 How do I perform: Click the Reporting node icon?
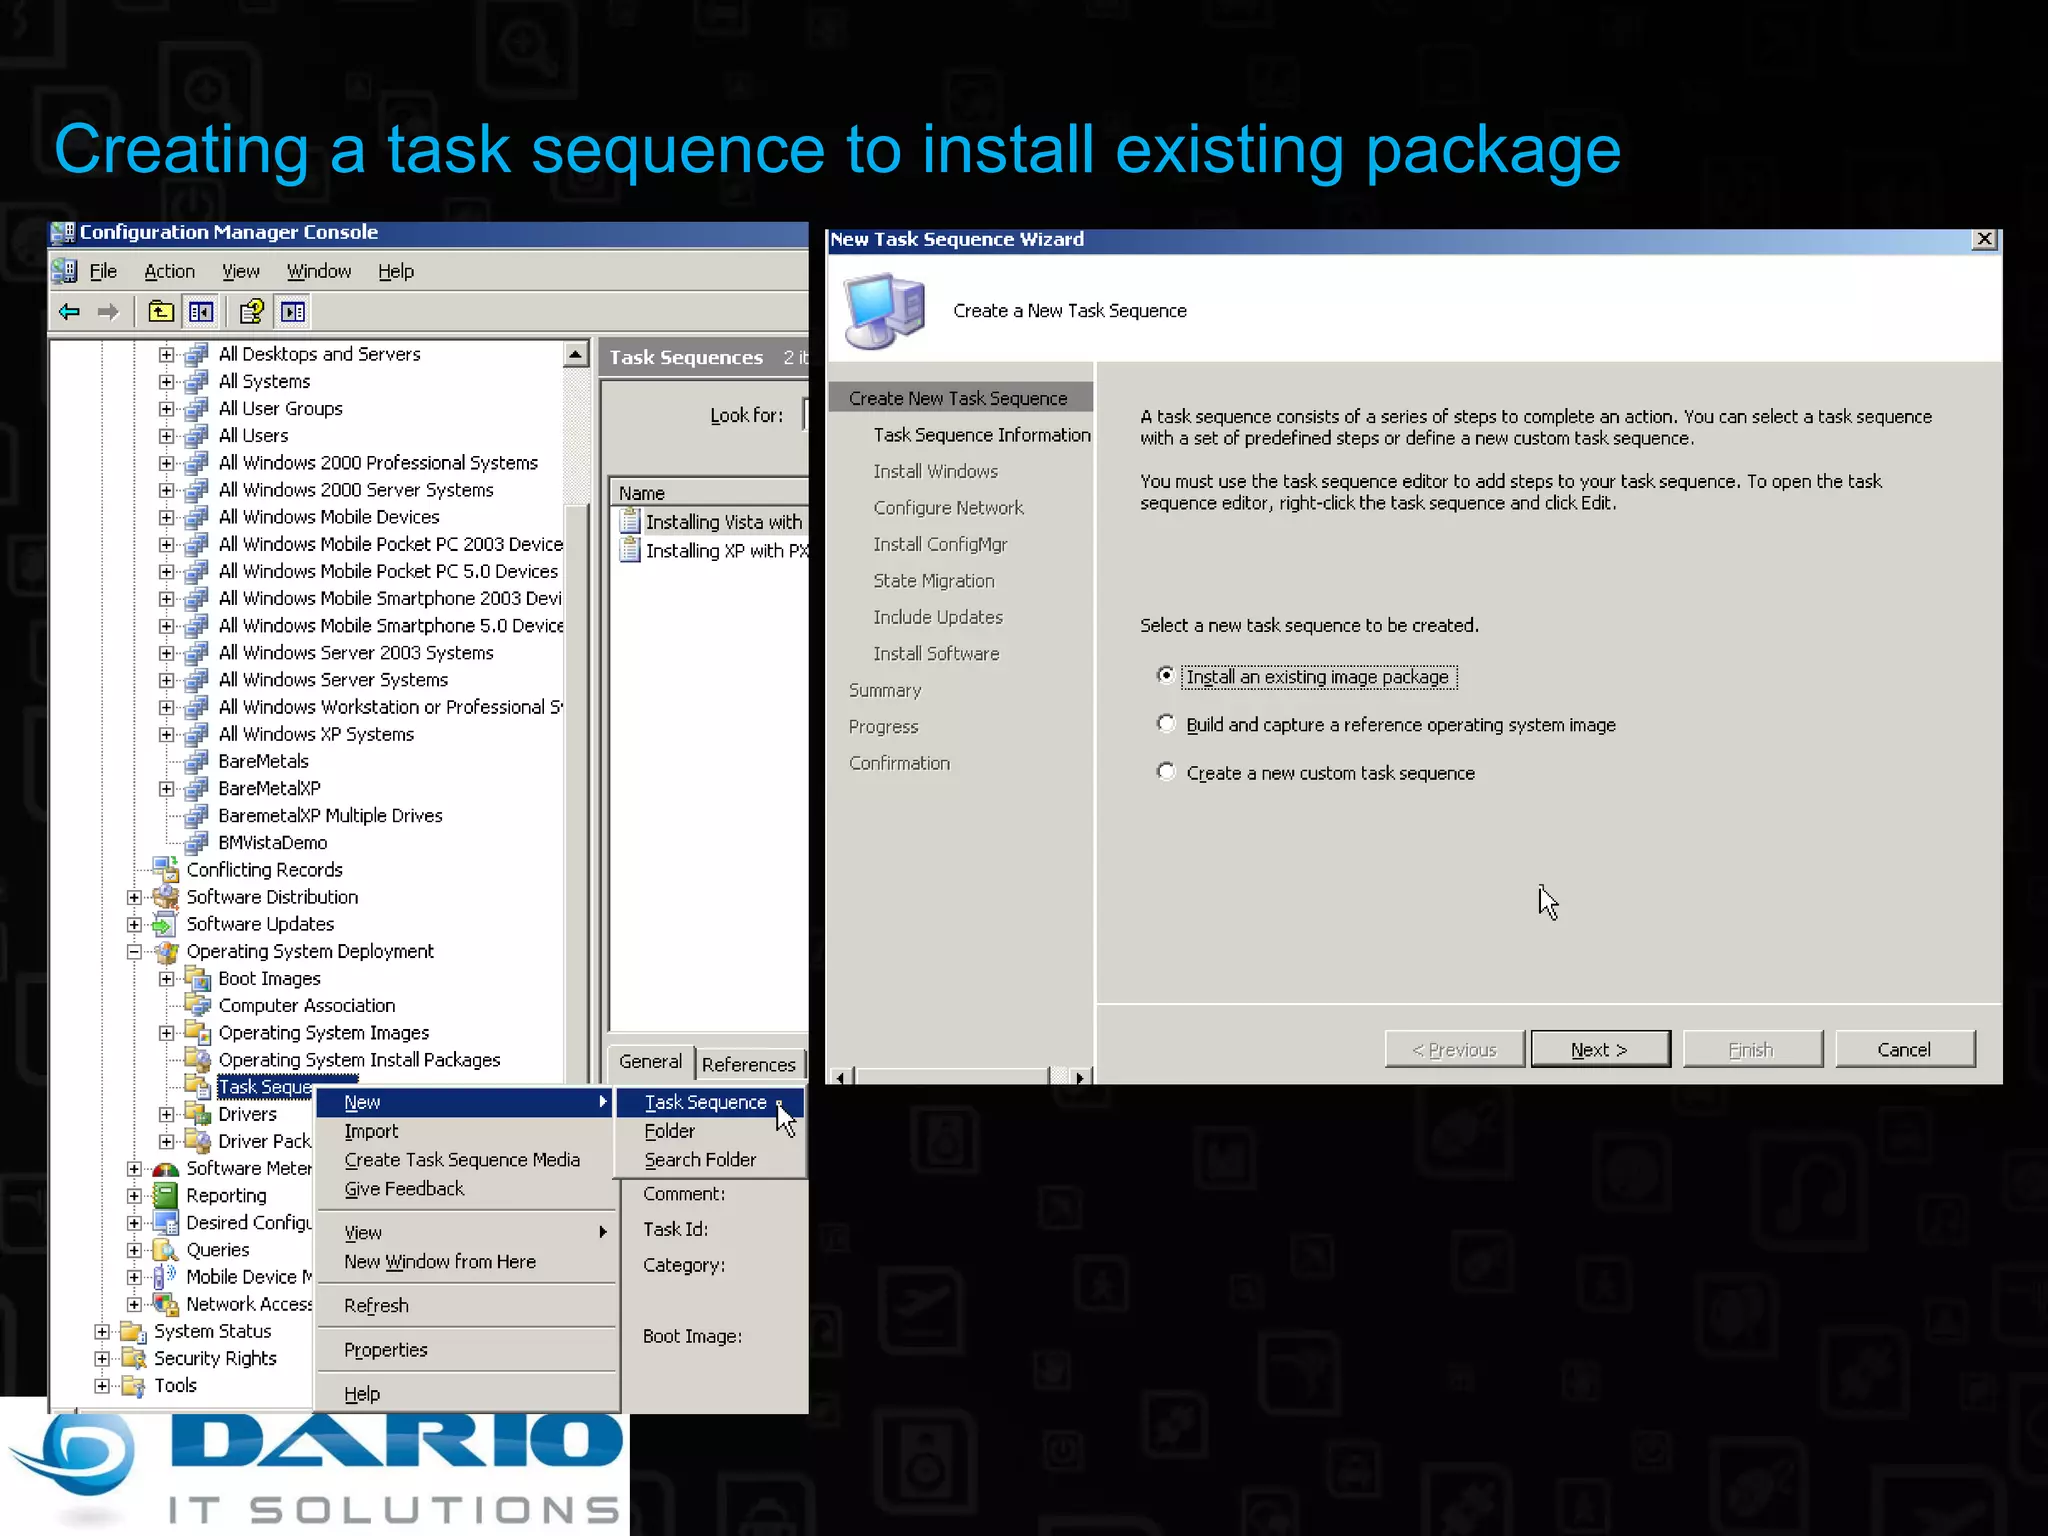[x=166, y=1195]
